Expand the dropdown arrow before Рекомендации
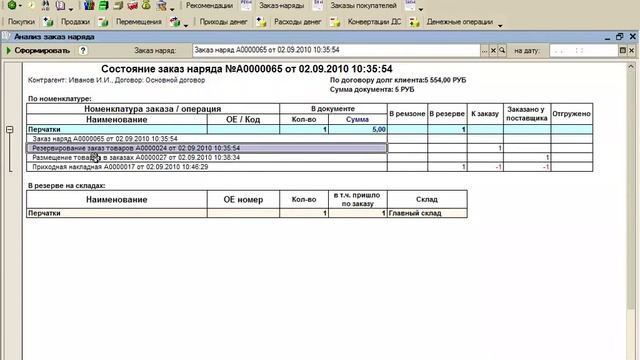Viewport: 640px width, 360px height. tap(172, 9)
